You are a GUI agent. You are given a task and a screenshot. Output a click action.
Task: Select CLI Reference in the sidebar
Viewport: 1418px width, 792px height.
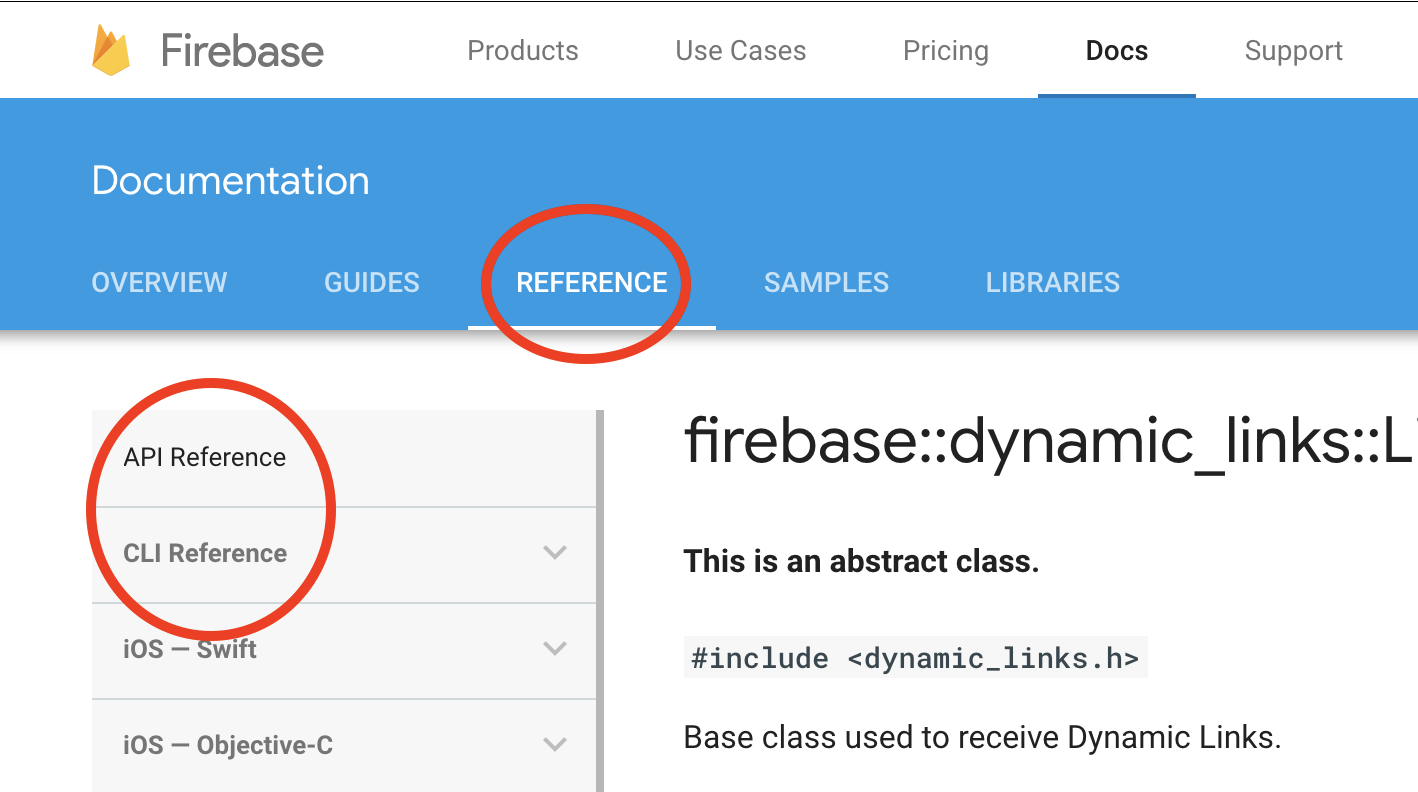click(x=204, y=553)
